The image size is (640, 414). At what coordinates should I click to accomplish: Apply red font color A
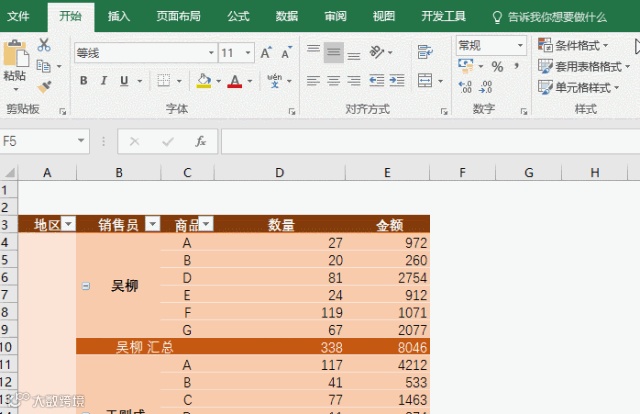click(234, 80)
